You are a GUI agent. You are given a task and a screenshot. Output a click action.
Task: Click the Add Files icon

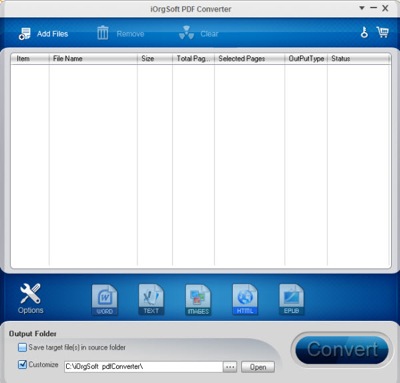pos(25,34)
